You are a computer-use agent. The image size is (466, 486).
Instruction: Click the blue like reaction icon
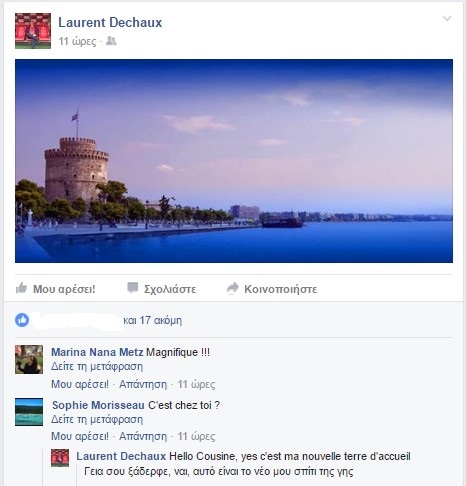click(x=22, y=320)
